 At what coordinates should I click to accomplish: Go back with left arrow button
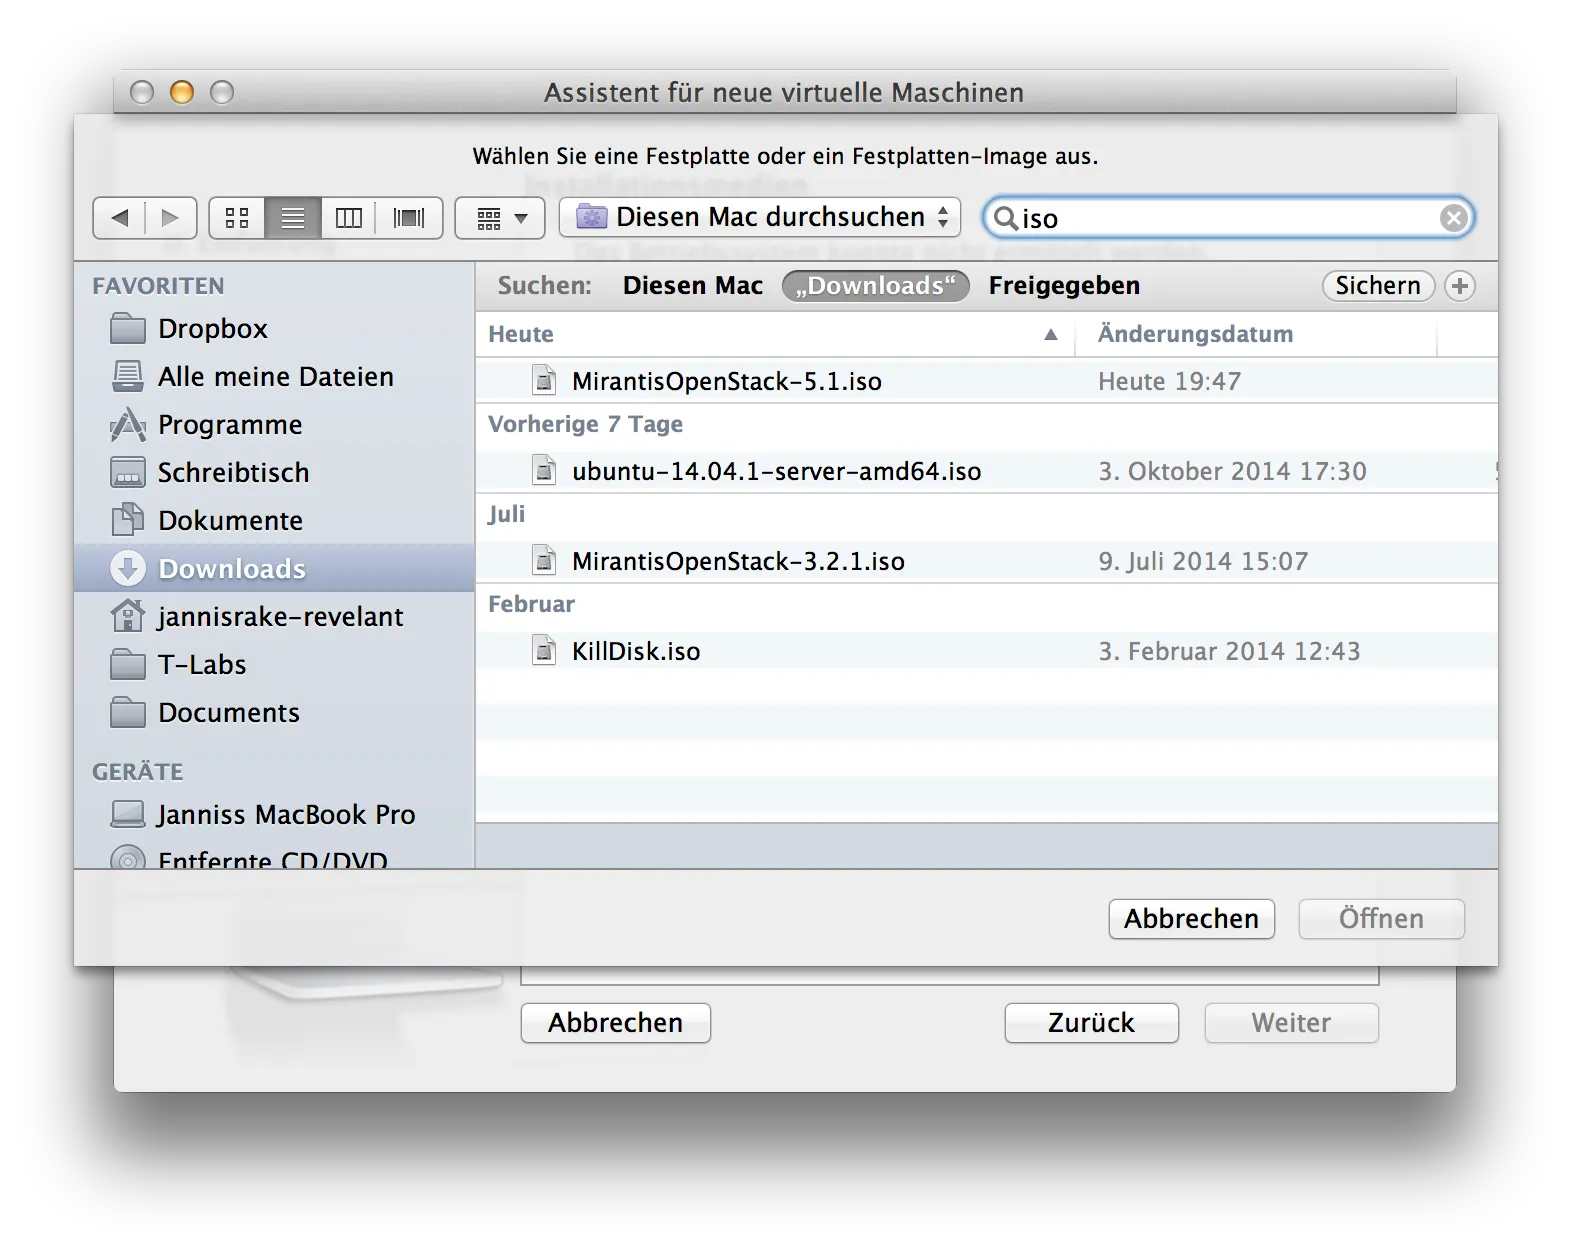click(120, 218)
